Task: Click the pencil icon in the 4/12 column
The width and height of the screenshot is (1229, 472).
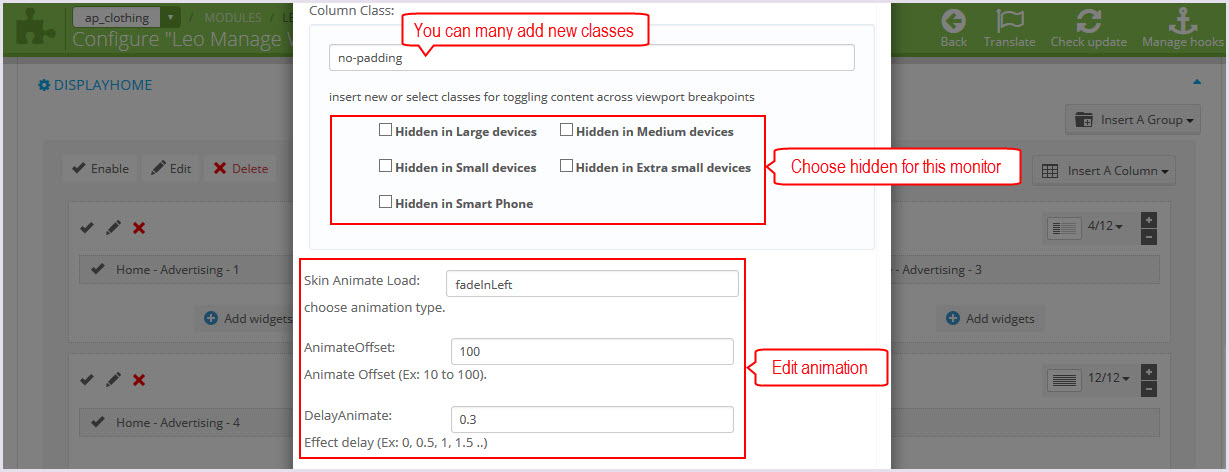Action: [x=113, y=228]
